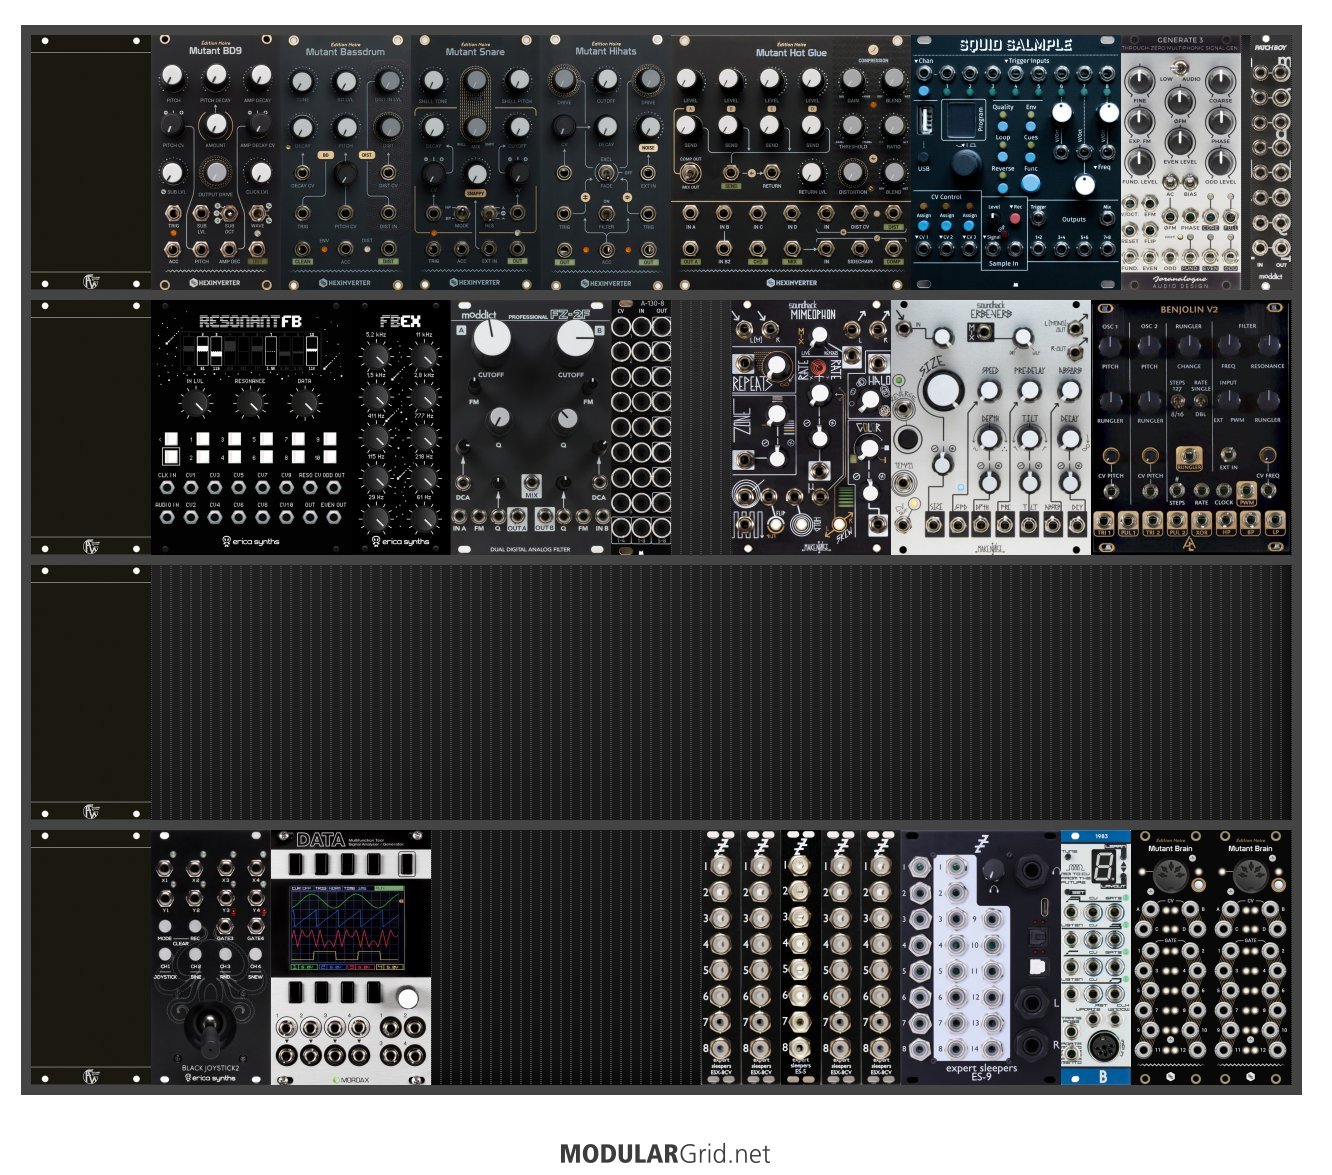Flip the FILTER switch on Mutant Hihats

[x=606, y=211]
